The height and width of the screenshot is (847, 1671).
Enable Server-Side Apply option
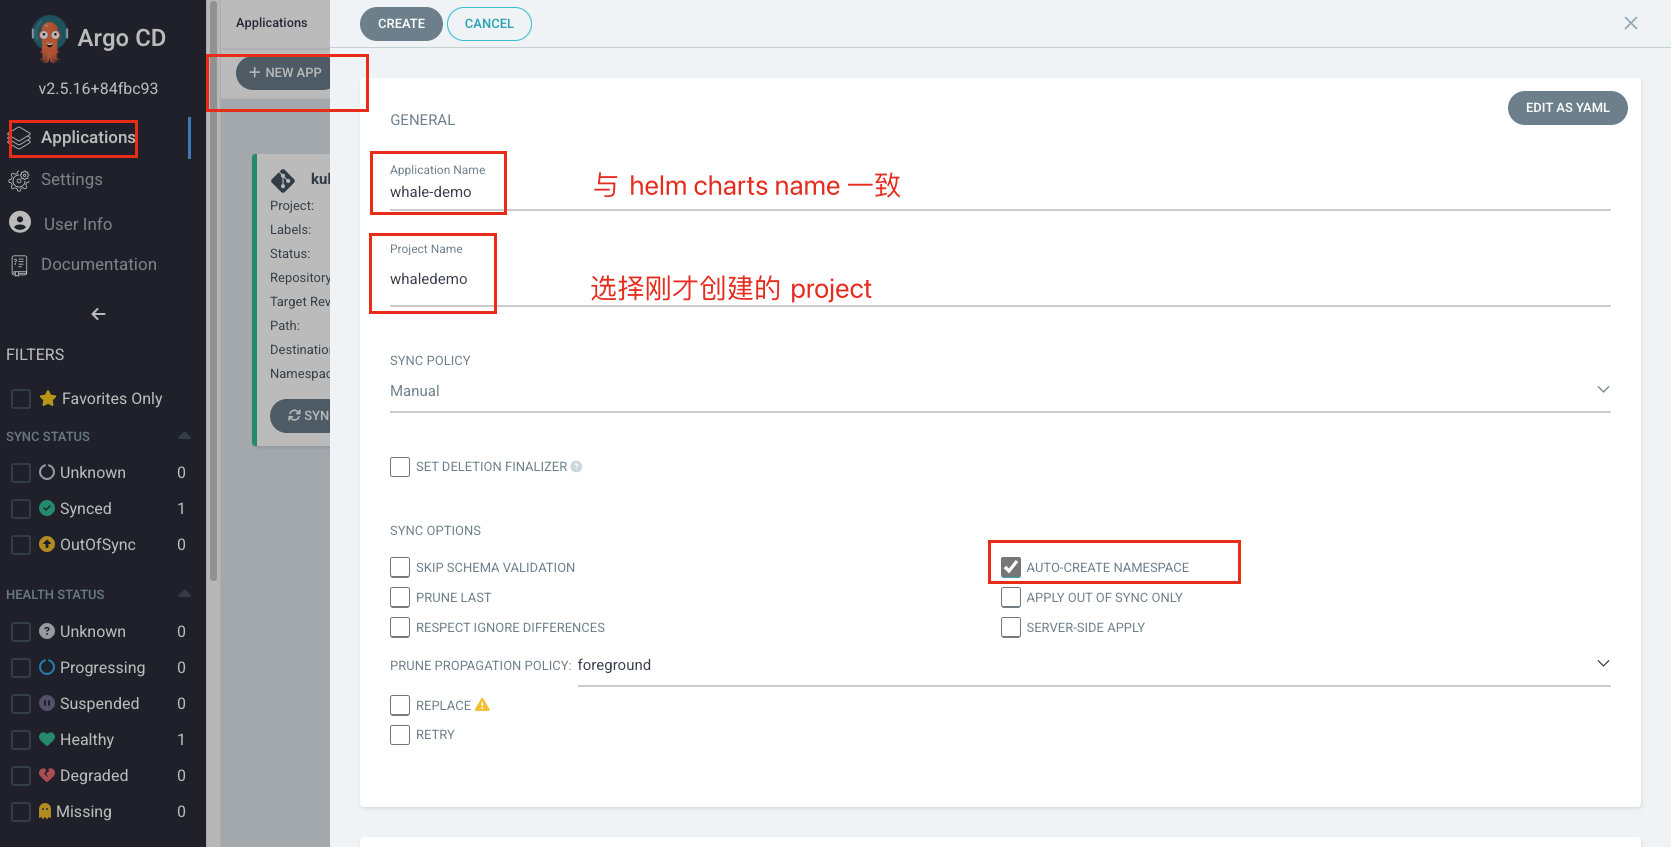tap(1011, 628)
